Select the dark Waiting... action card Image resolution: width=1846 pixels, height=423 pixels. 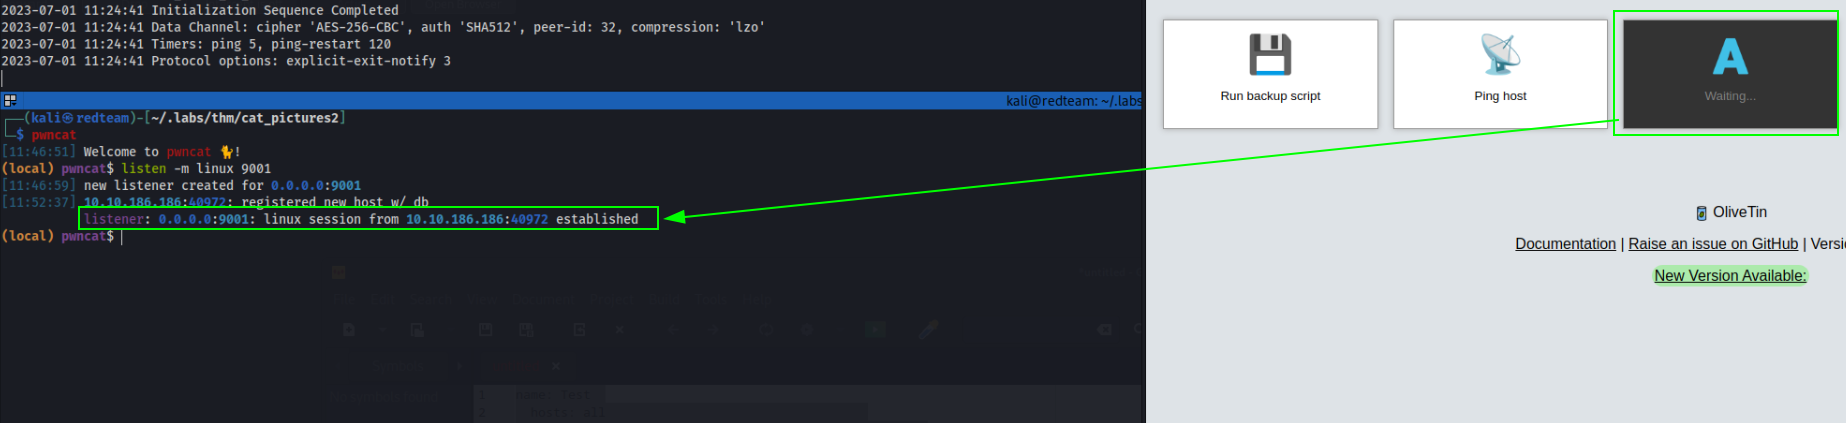tap(1730, 74)
